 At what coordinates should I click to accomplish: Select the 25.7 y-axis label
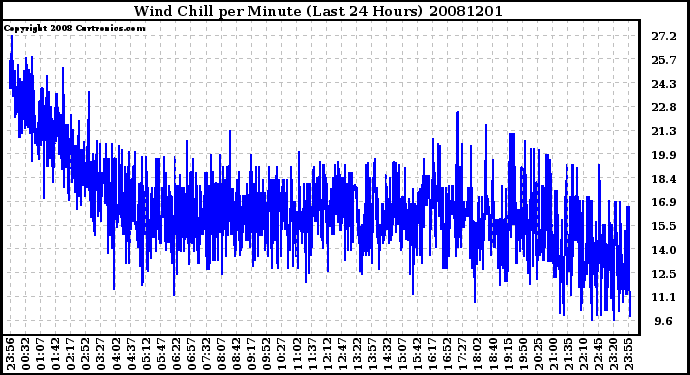664,60
